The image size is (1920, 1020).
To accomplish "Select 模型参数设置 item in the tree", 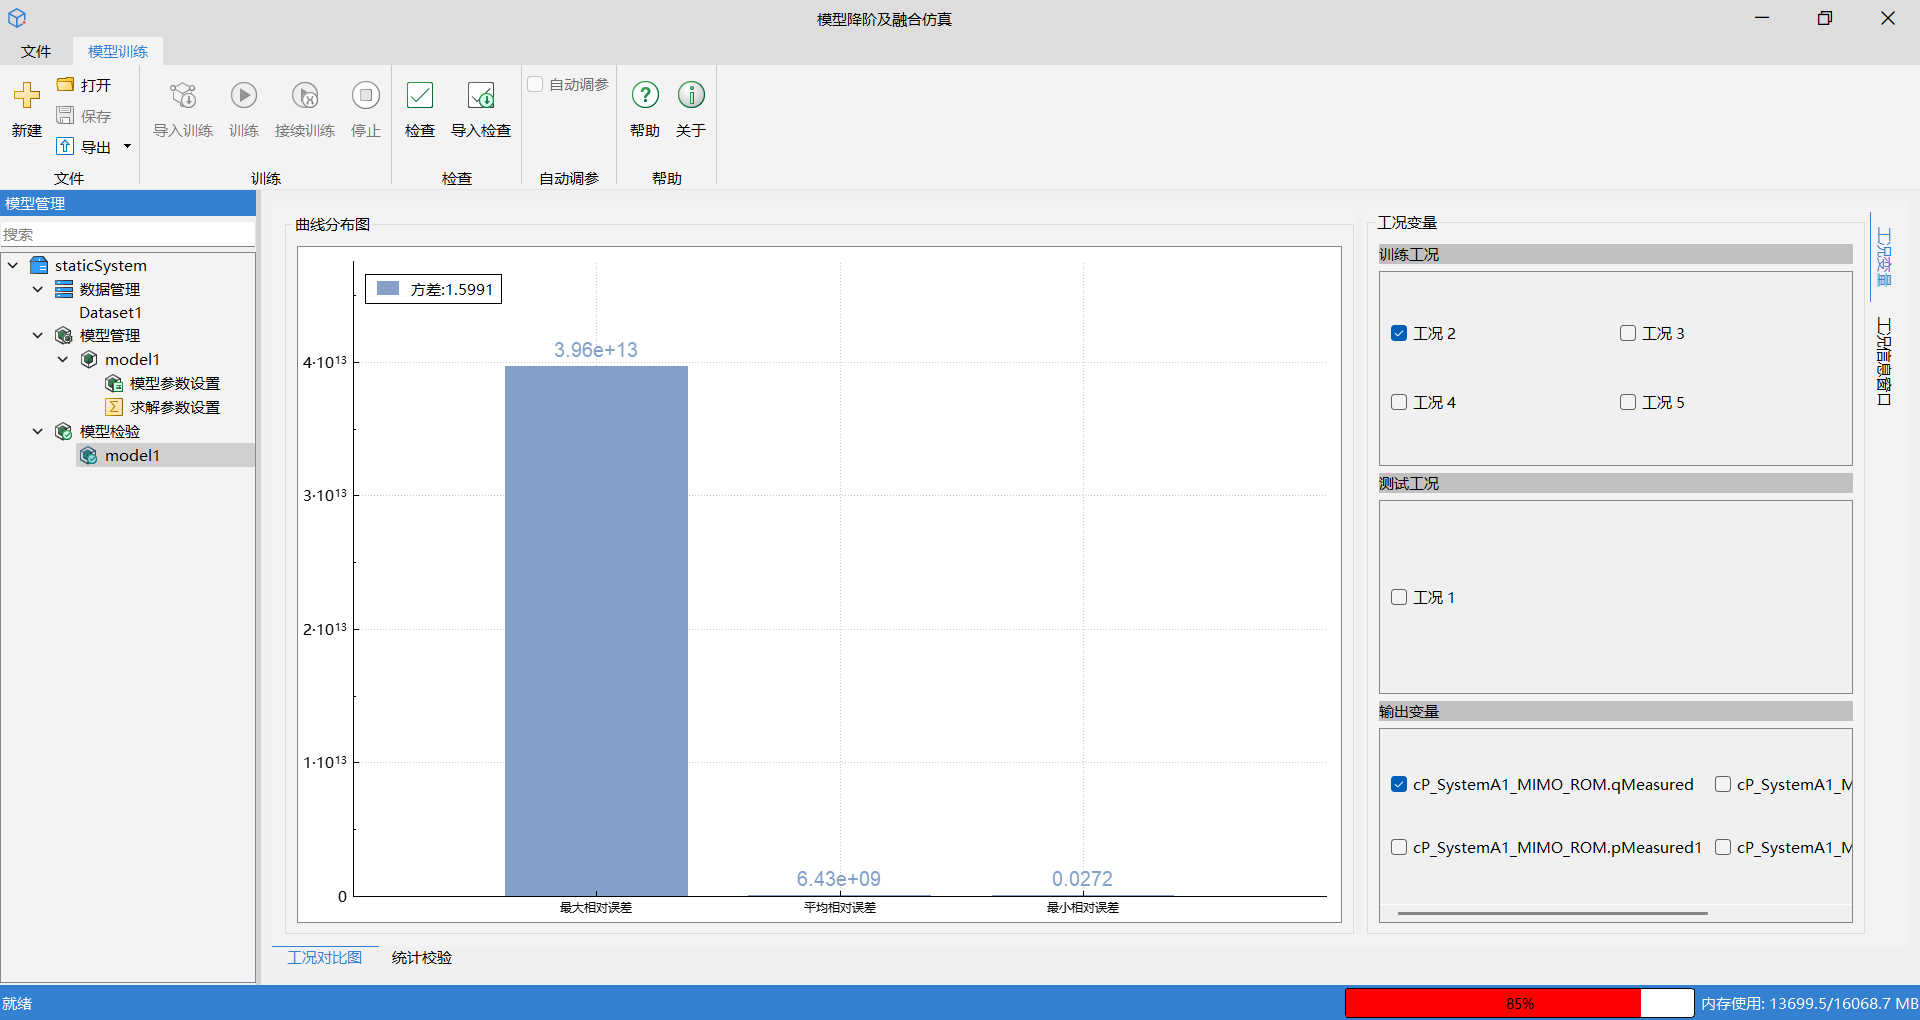I will coord(174,383).
